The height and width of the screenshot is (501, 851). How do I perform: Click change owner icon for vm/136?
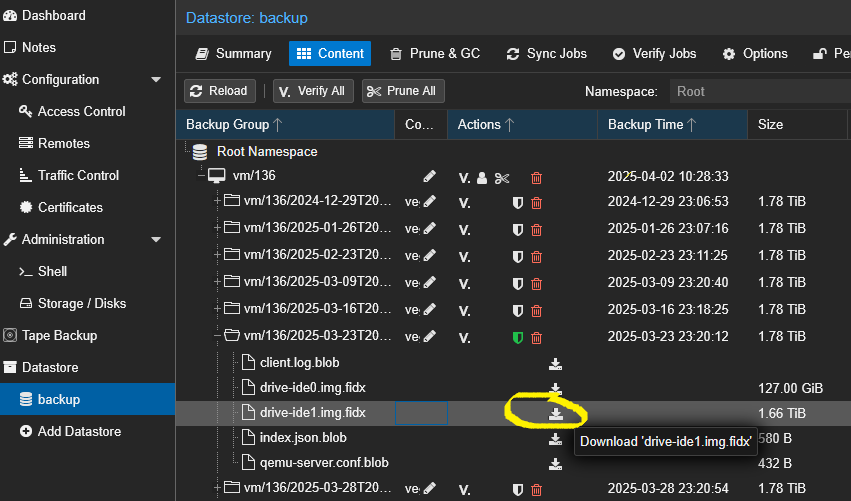482,178
